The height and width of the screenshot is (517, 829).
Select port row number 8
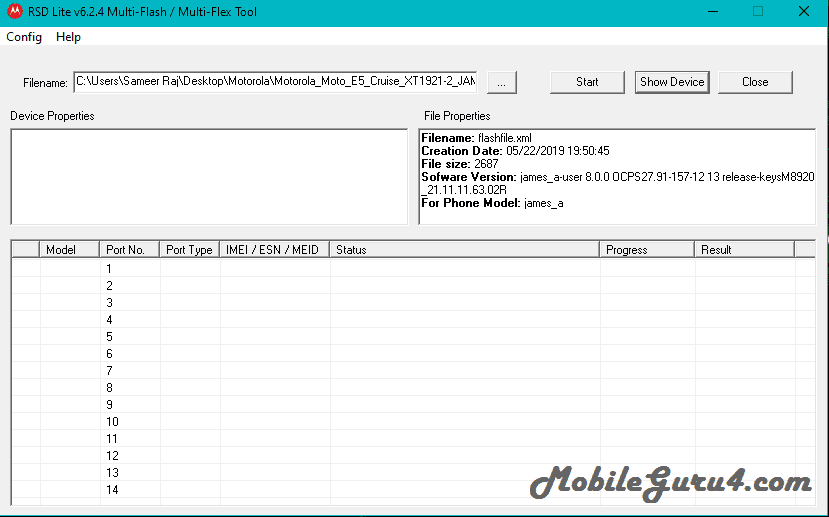(x=413, y=387)
